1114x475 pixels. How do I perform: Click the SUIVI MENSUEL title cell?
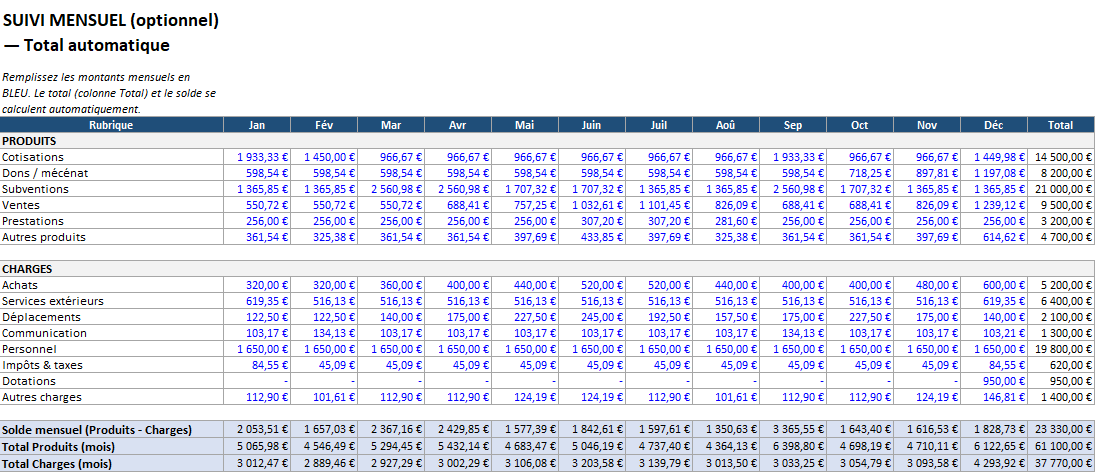coord(110,20)
